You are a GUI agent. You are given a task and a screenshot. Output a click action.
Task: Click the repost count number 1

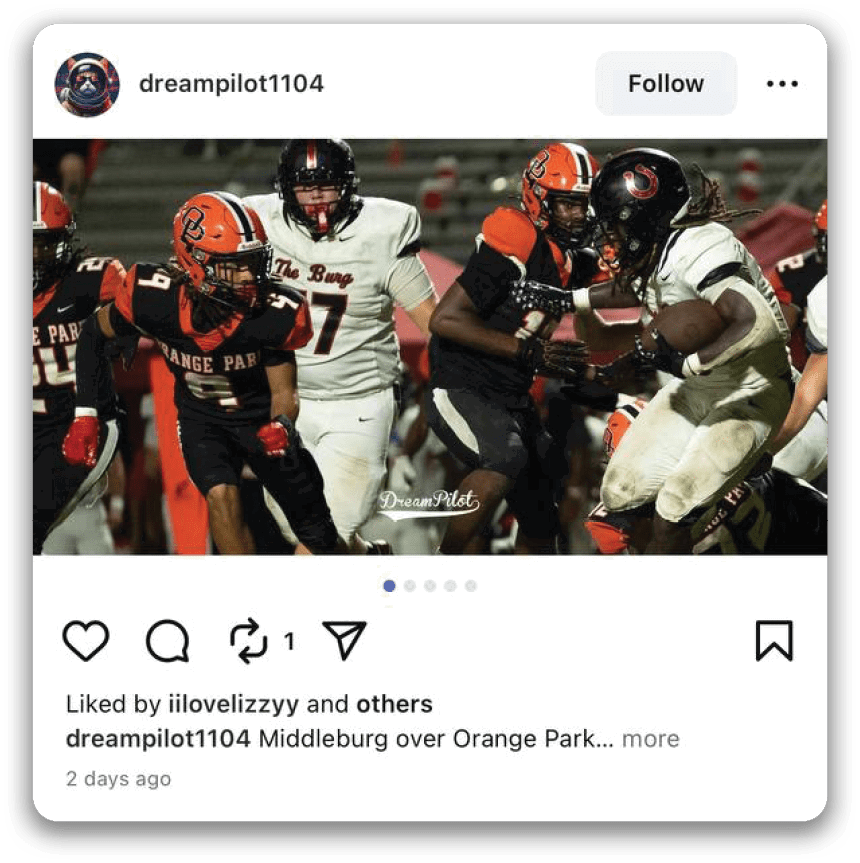(x=289, y=641)
